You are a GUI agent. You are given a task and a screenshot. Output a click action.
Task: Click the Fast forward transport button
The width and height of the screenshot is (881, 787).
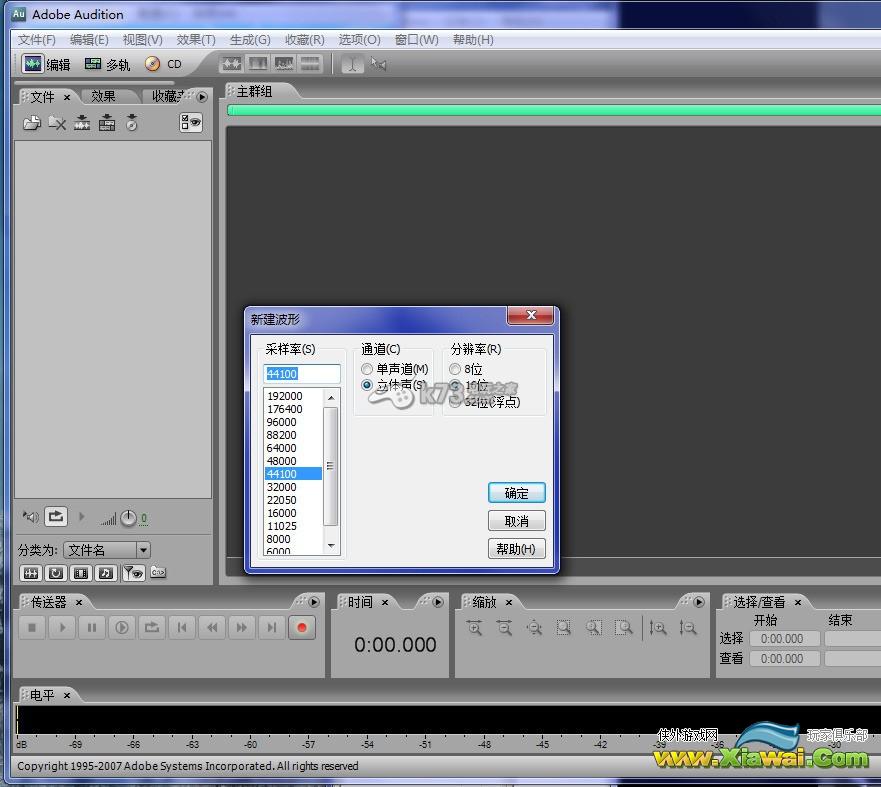click(242, 627)
